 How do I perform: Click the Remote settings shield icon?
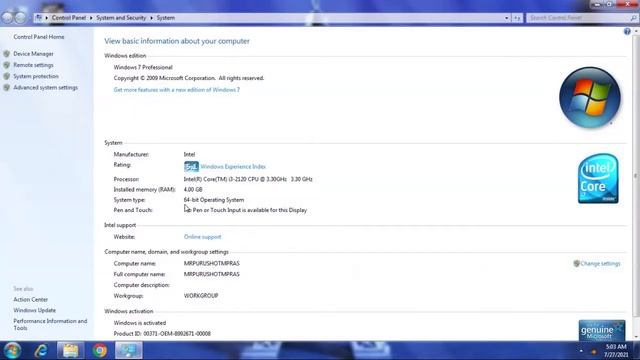[7, 65]
